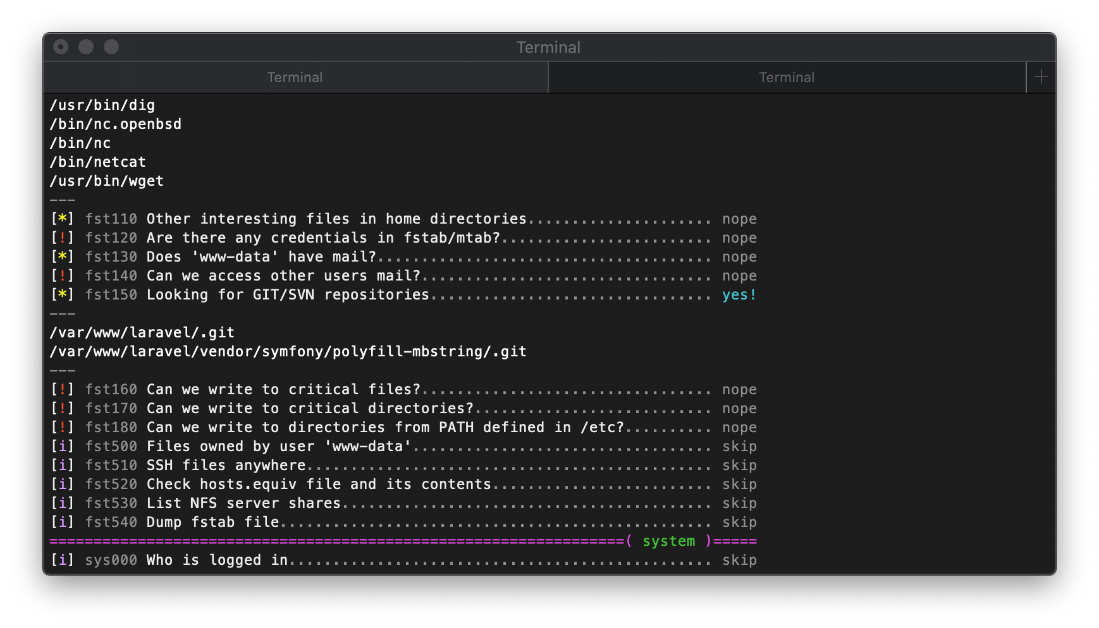Click the /bin/nc.openbsd output line
This screenshot has height=628, width=1099.
[114, 123]
